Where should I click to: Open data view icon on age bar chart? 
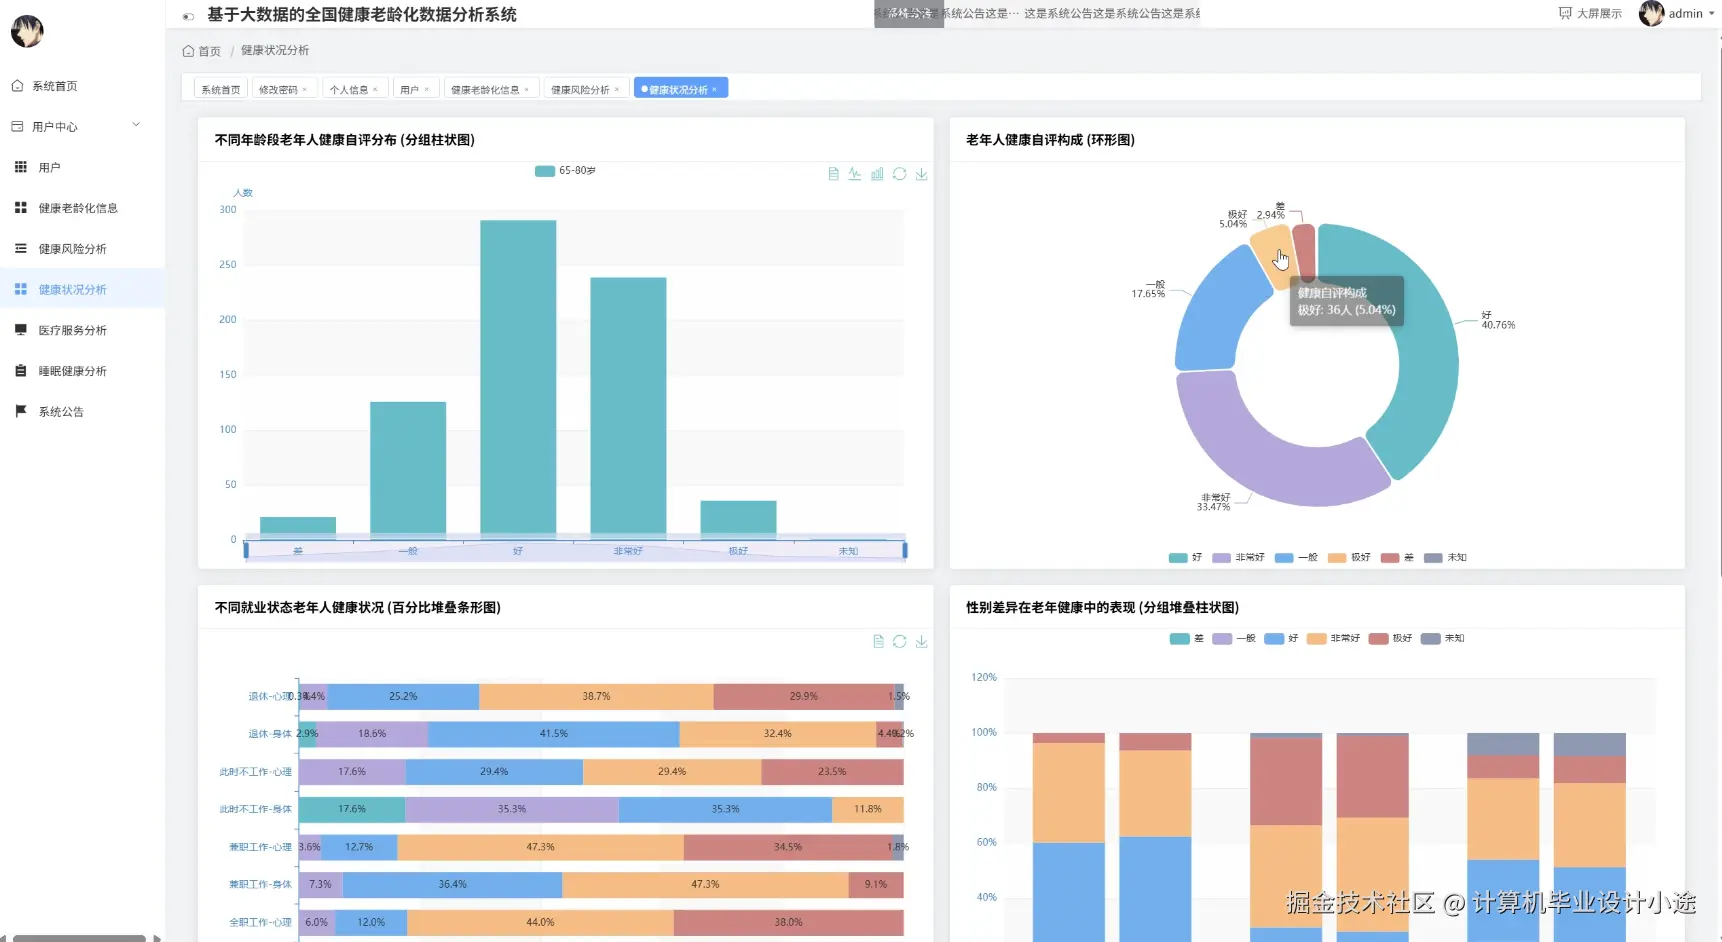point(833,174)
